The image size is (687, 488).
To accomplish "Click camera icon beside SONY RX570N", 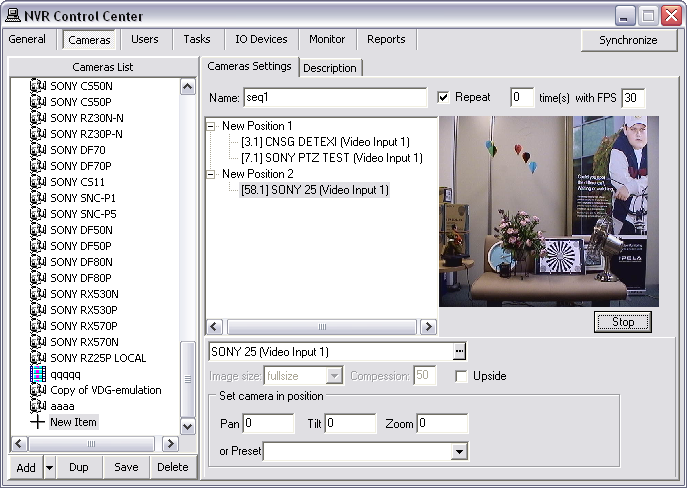I will [38, 342].
